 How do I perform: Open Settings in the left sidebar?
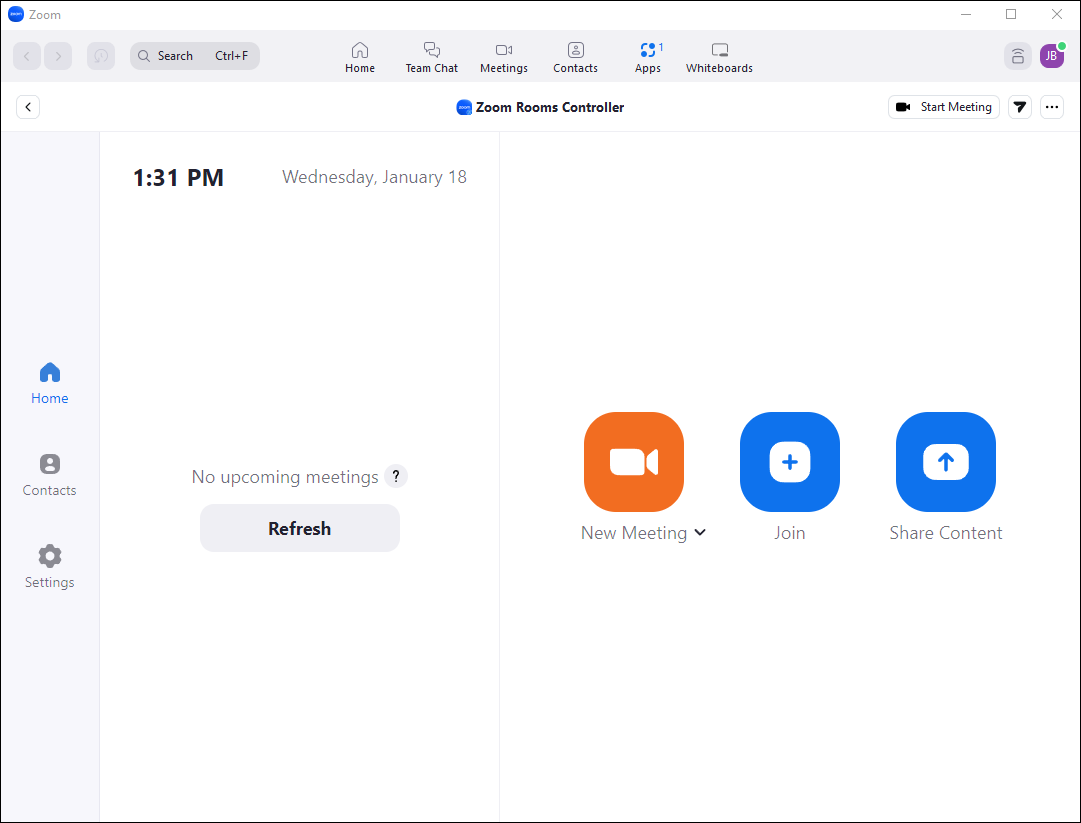pos(50,567)
